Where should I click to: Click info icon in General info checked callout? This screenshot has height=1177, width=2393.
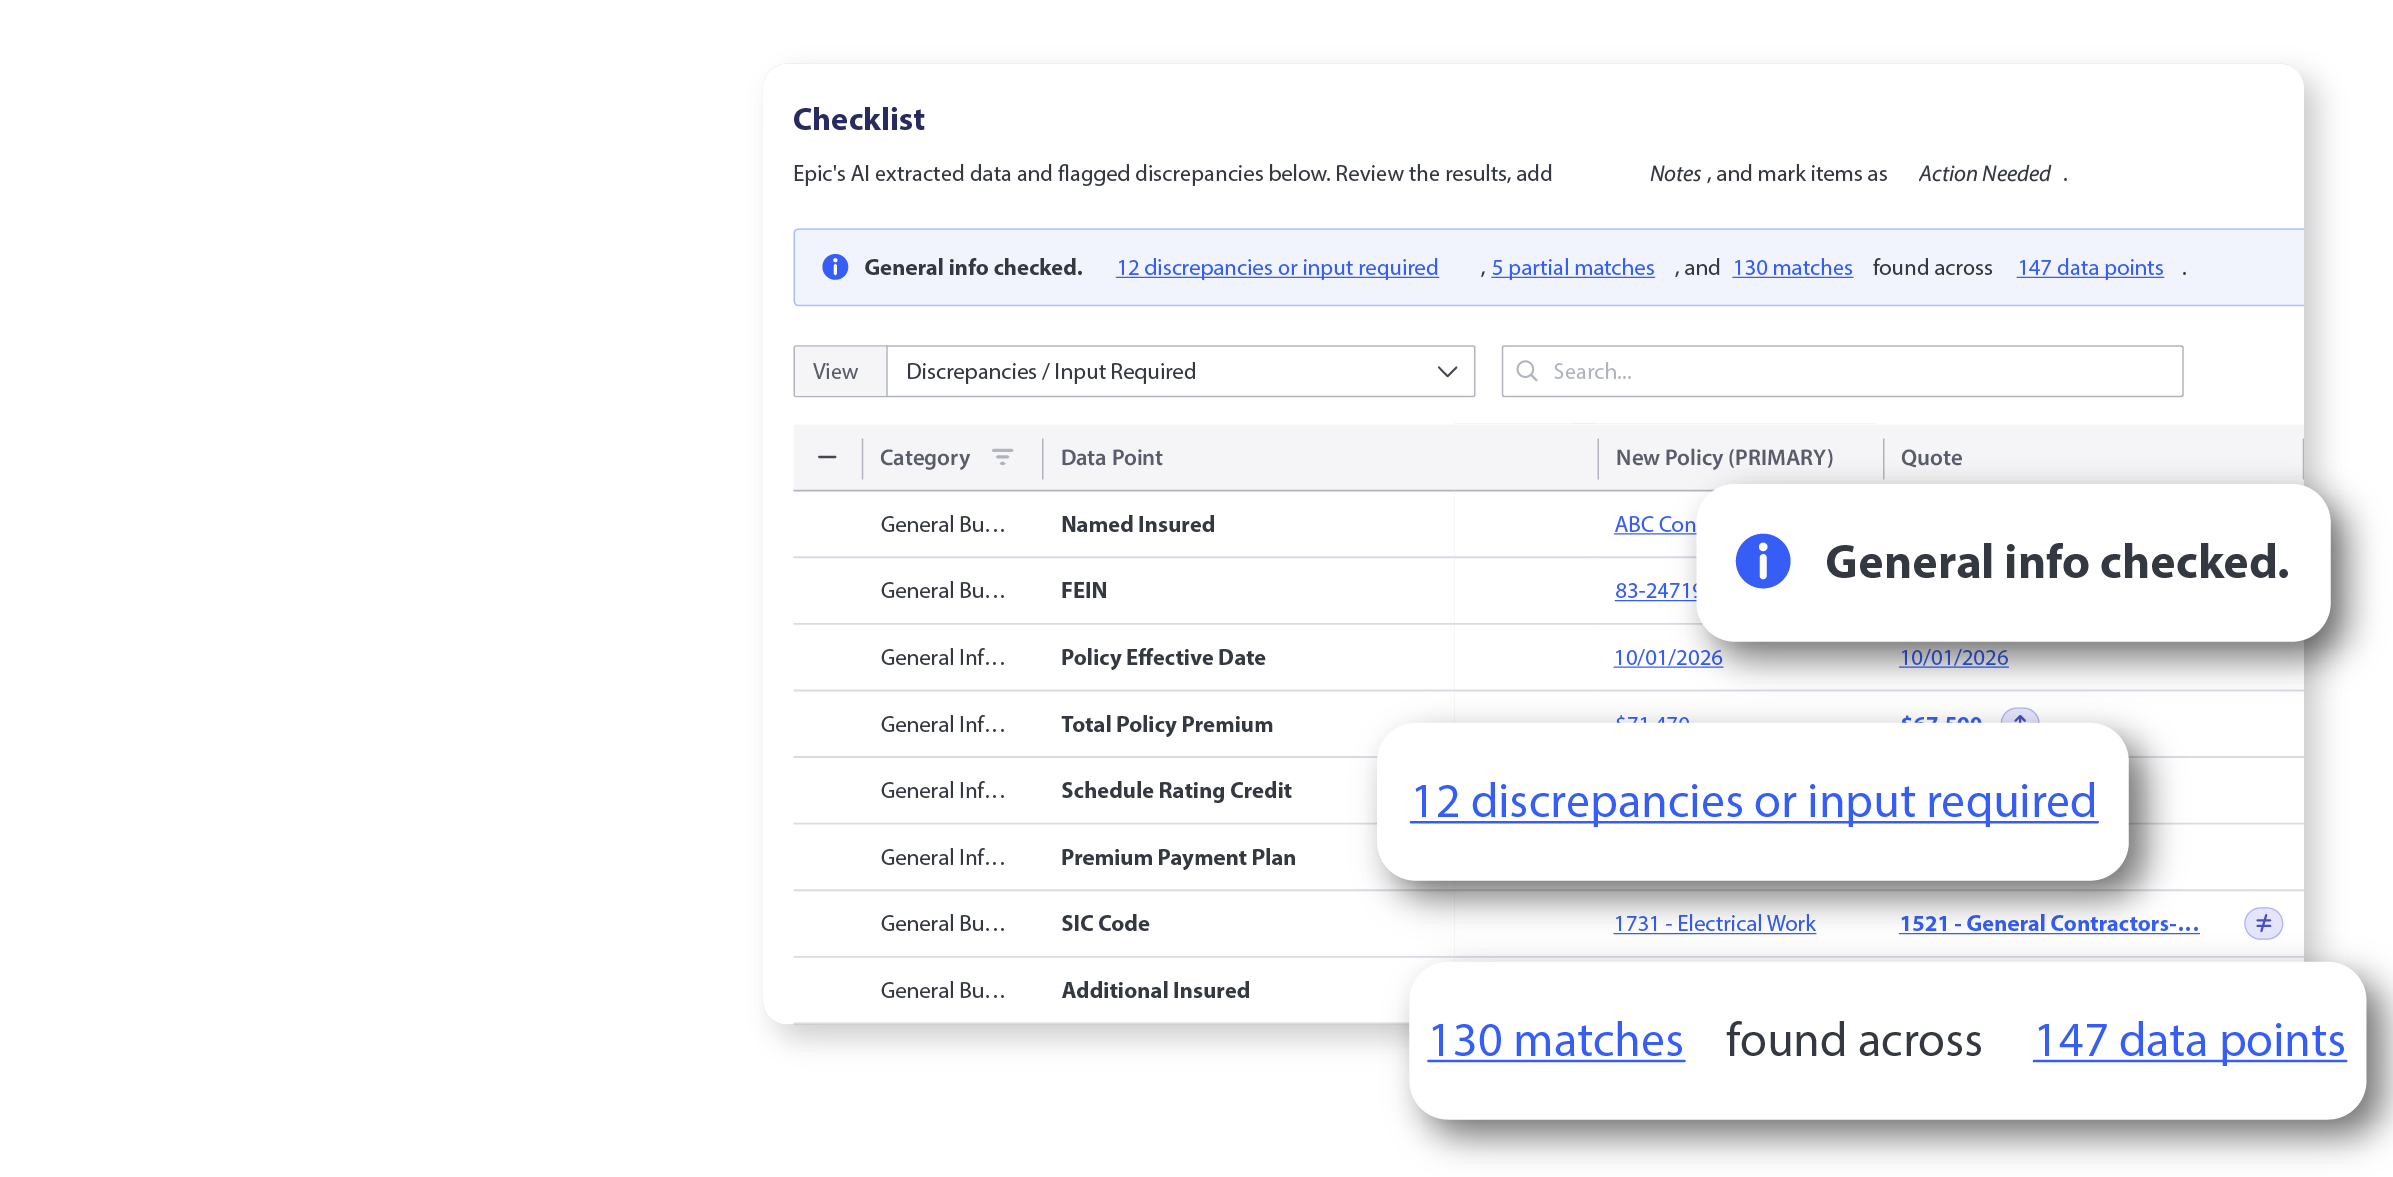(x=1762, y=561)
